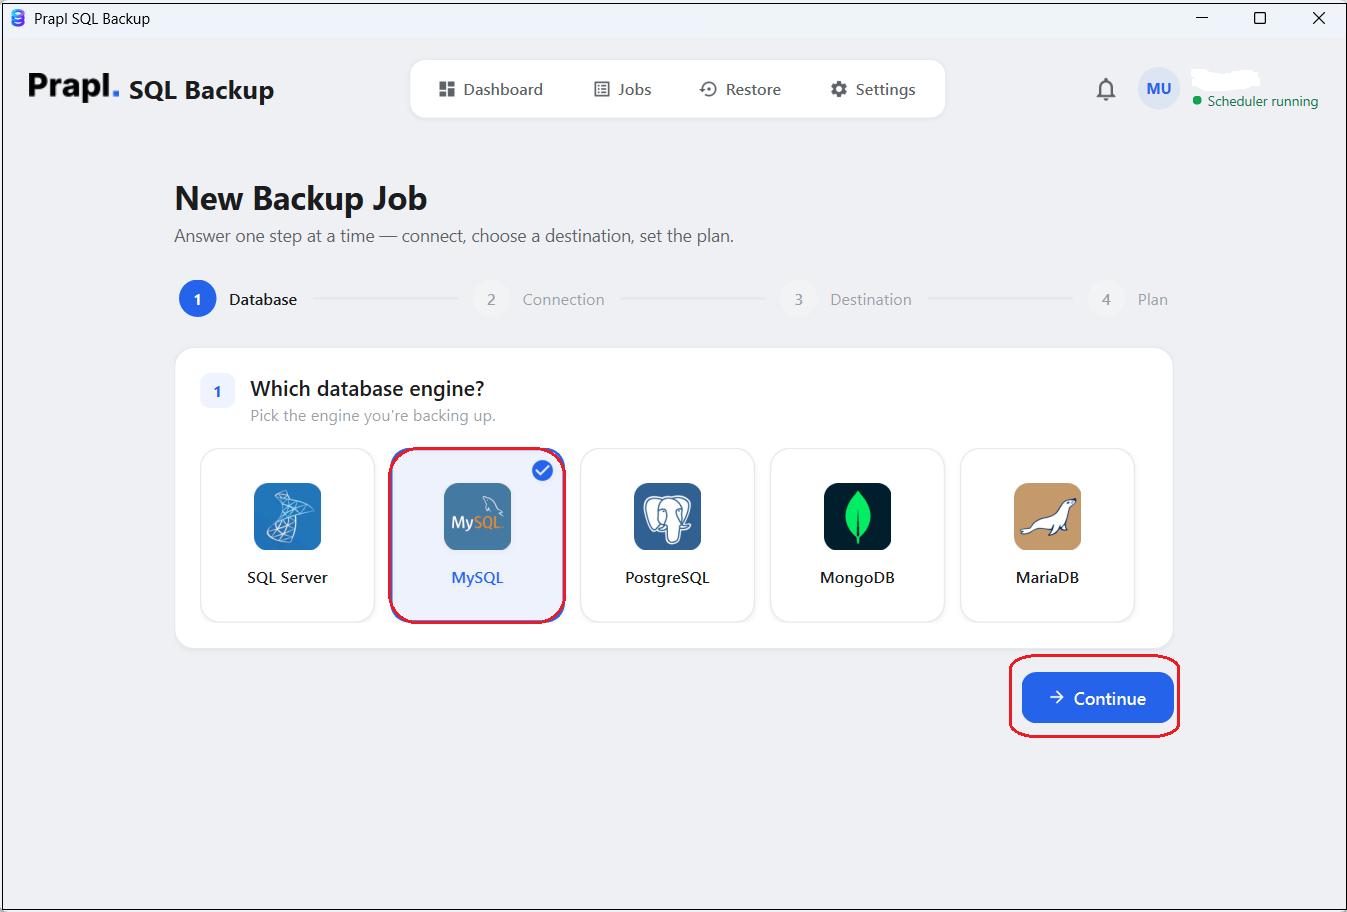Click the New Backup Job heading
Screen dimensions: 1347x912
(x=301, y=198)
